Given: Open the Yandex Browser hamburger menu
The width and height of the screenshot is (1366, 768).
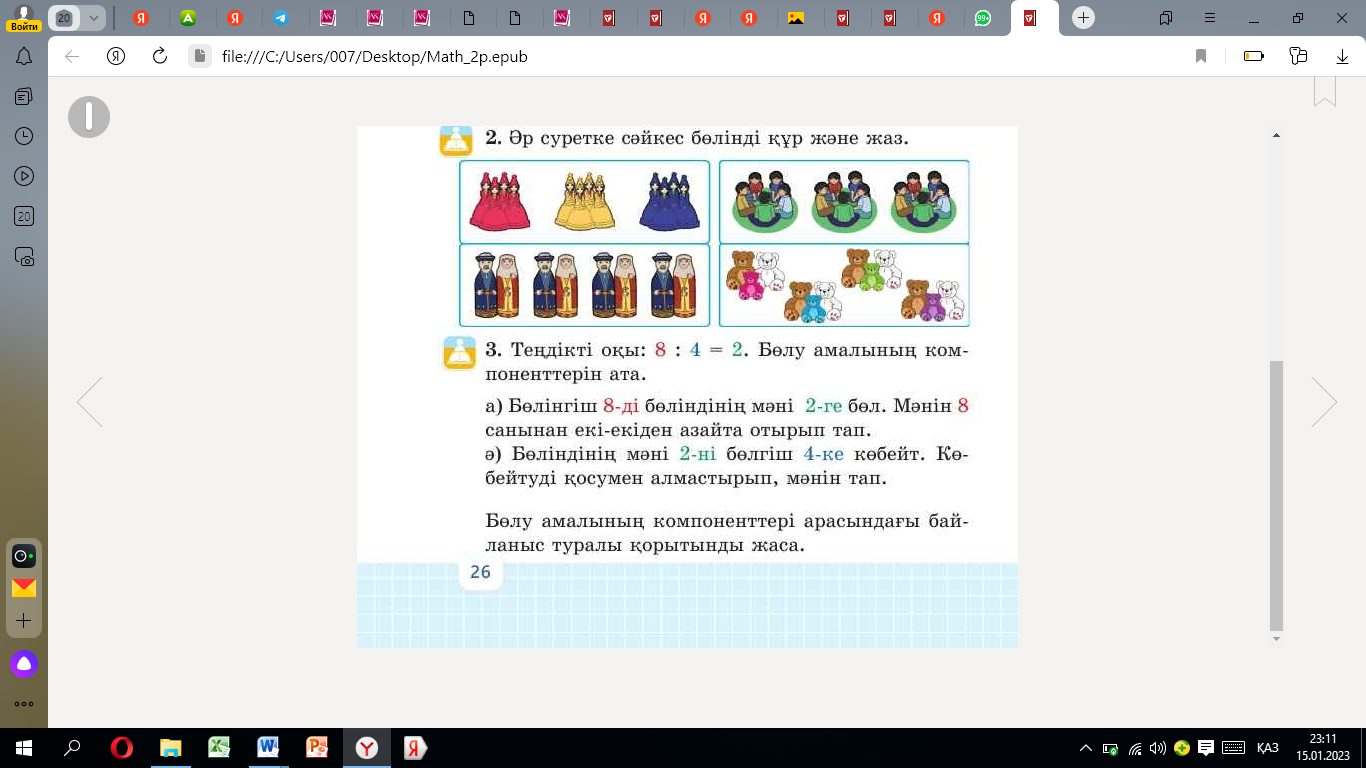Looking at the screenshot, I should coord(1211,18).
